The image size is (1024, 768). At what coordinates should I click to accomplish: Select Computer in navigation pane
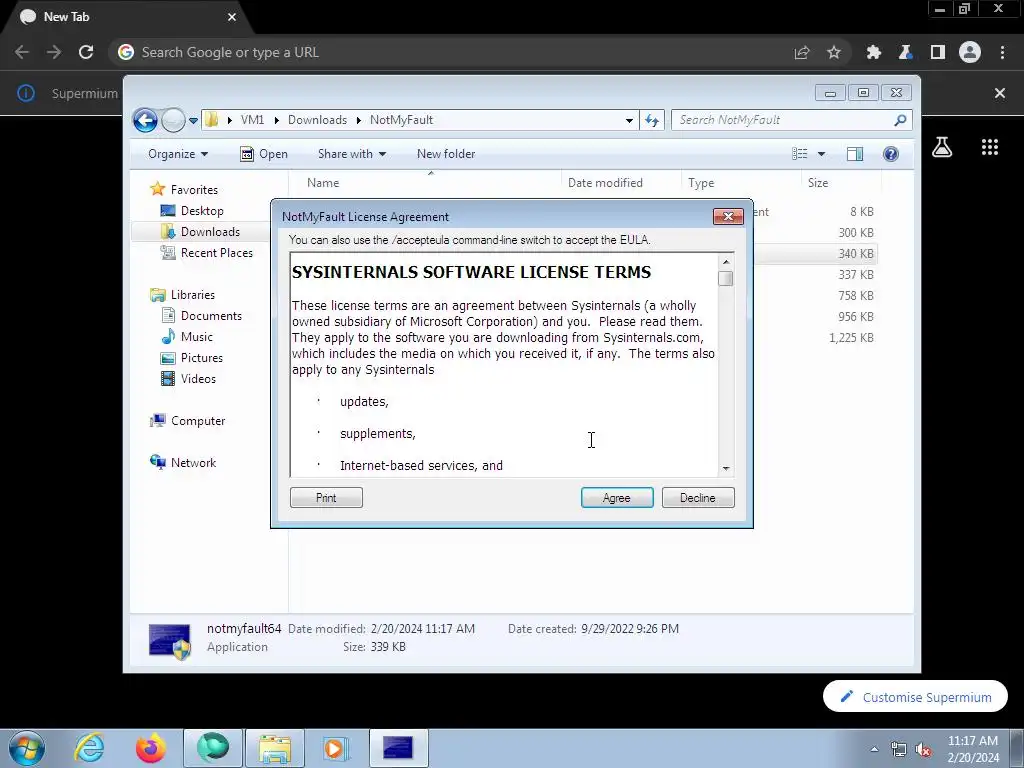(198, 421)
